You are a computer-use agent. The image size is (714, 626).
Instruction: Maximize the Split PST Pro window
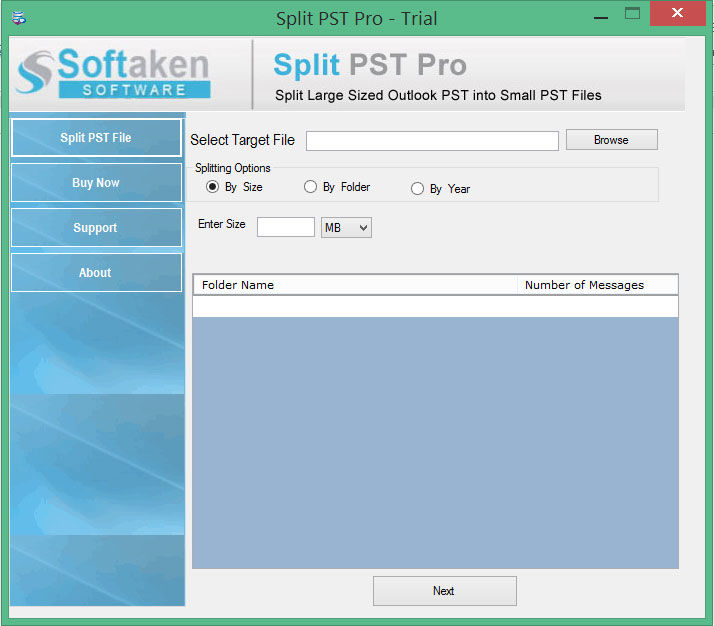(632, 13)
